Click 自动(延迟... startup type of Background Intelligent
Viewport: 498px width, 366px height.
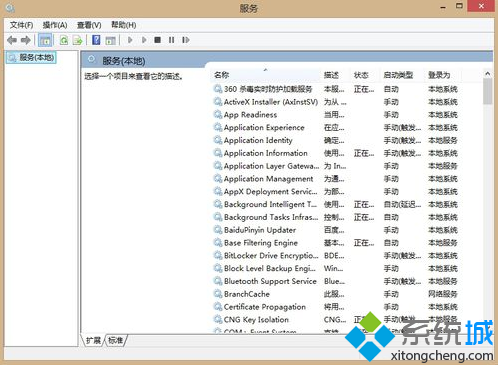[x=402, y=204]
